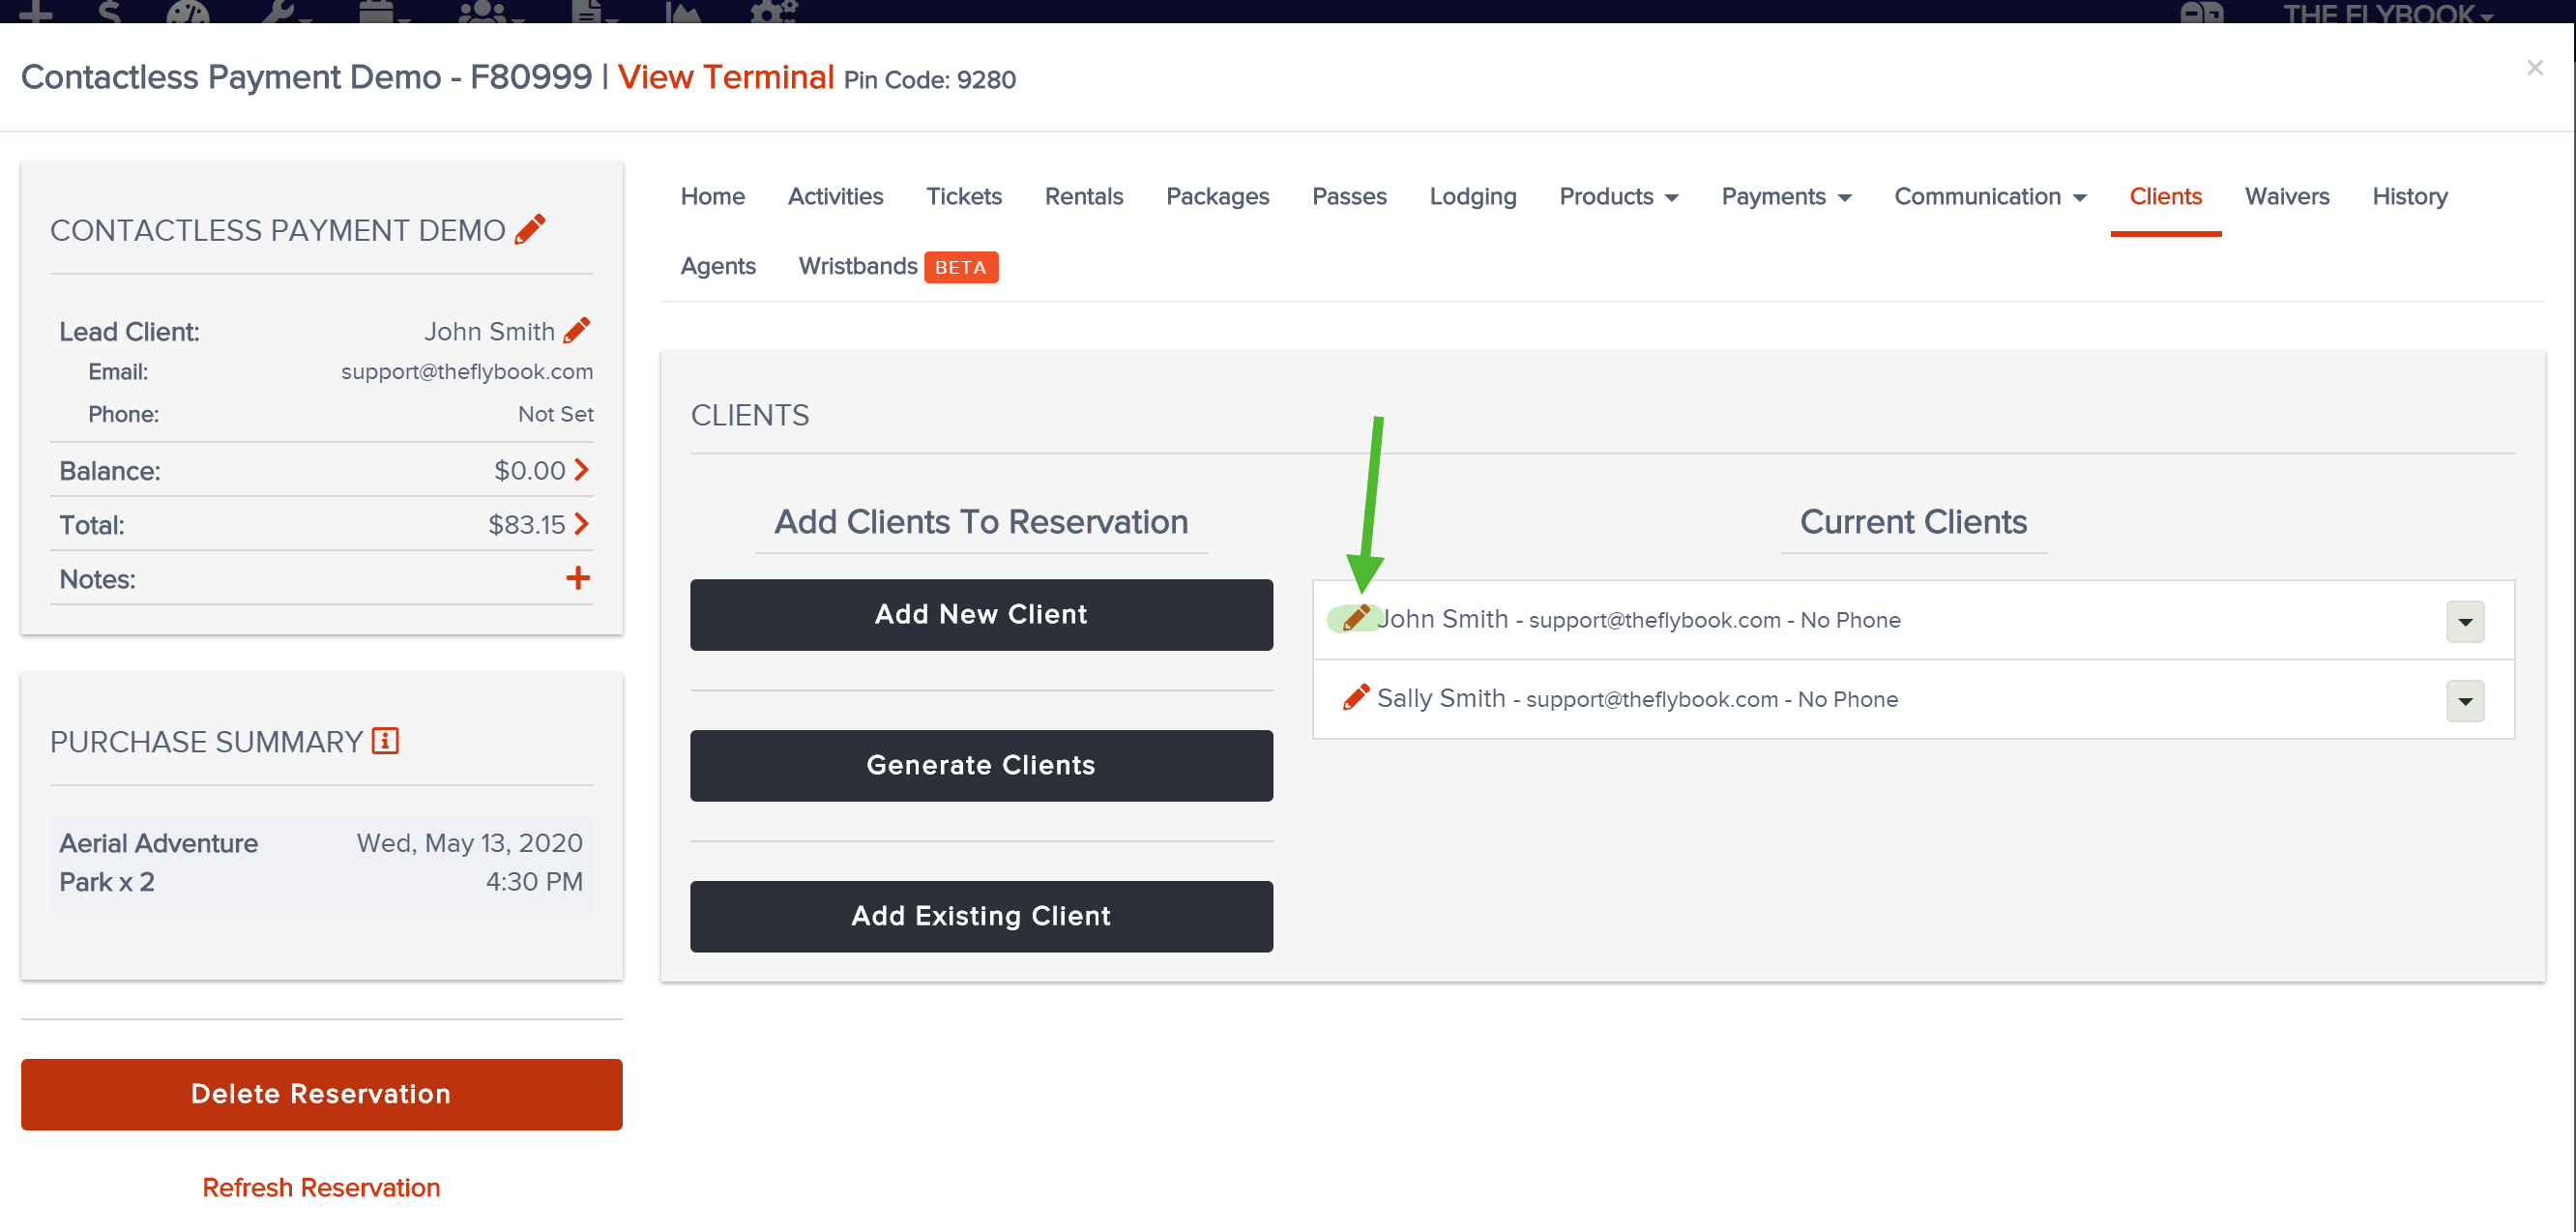Edit John Smith in Current Clients
The height and width of the screenshot is (1232, 2576).
(1356, 618)
